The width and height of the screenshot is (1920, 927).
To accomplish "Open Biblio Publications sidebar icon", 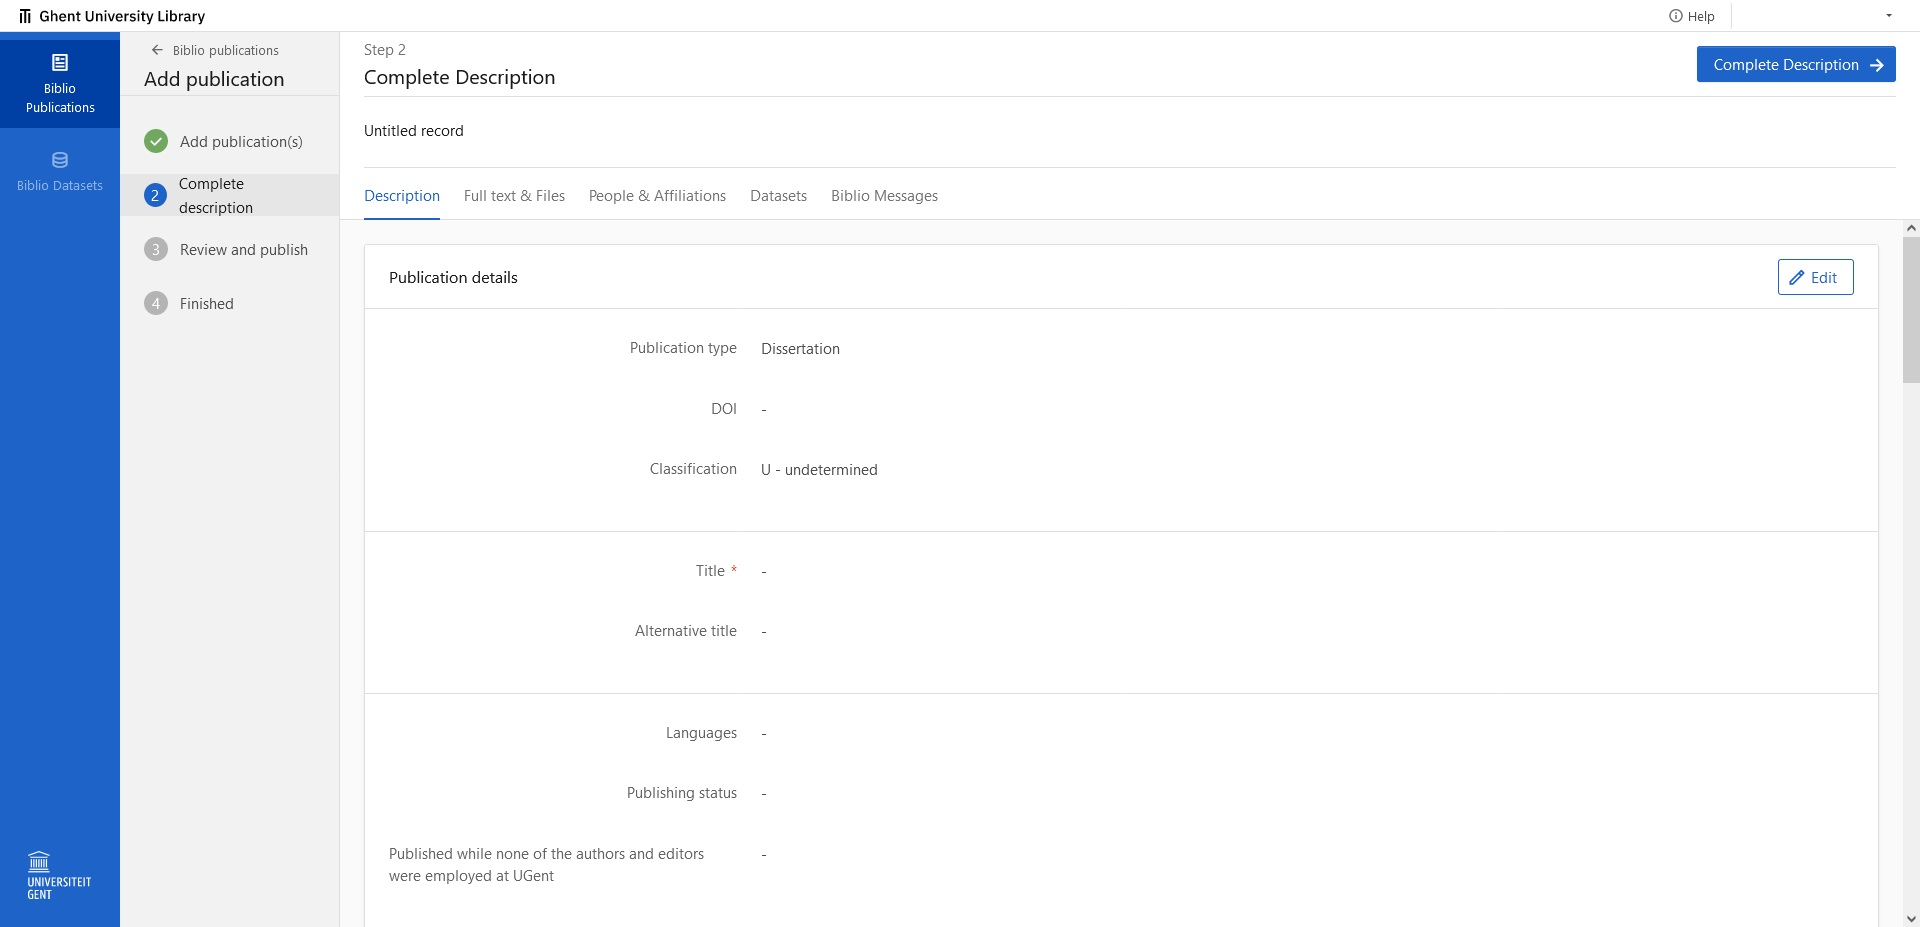I will pos(60,63).
